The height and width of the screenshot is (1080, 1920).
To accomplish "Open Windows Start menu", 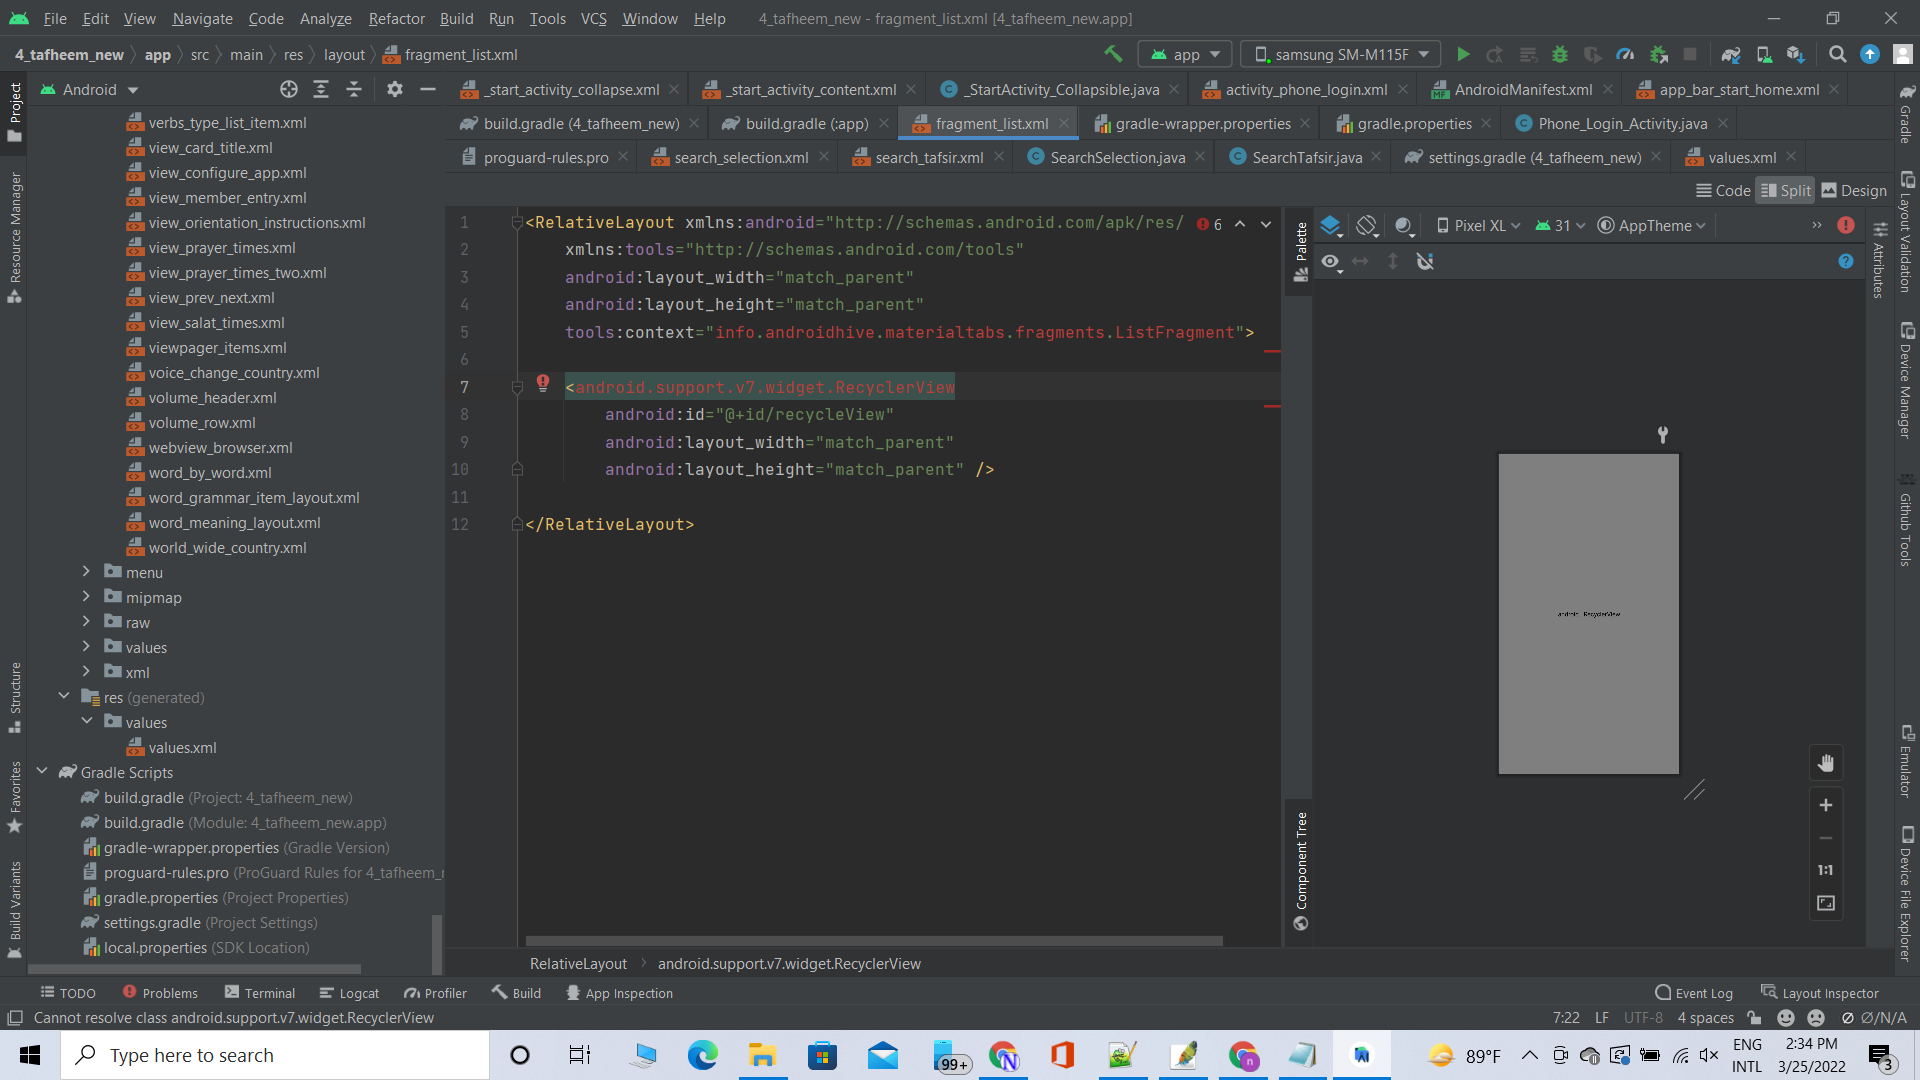I will click(30, 1055).
